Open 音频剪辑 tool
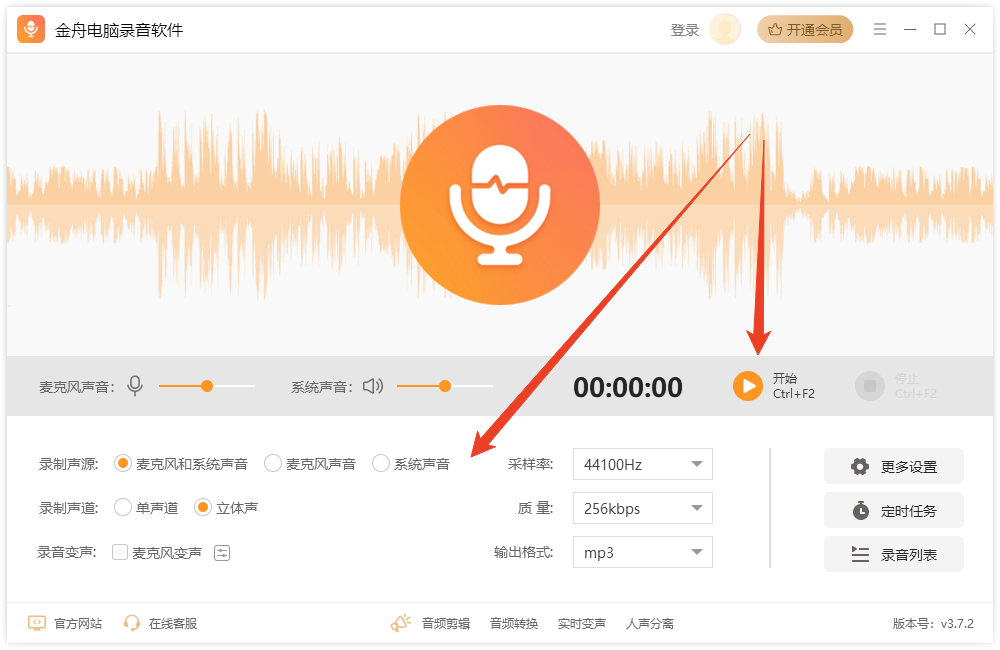 click(x=446, y=623)
